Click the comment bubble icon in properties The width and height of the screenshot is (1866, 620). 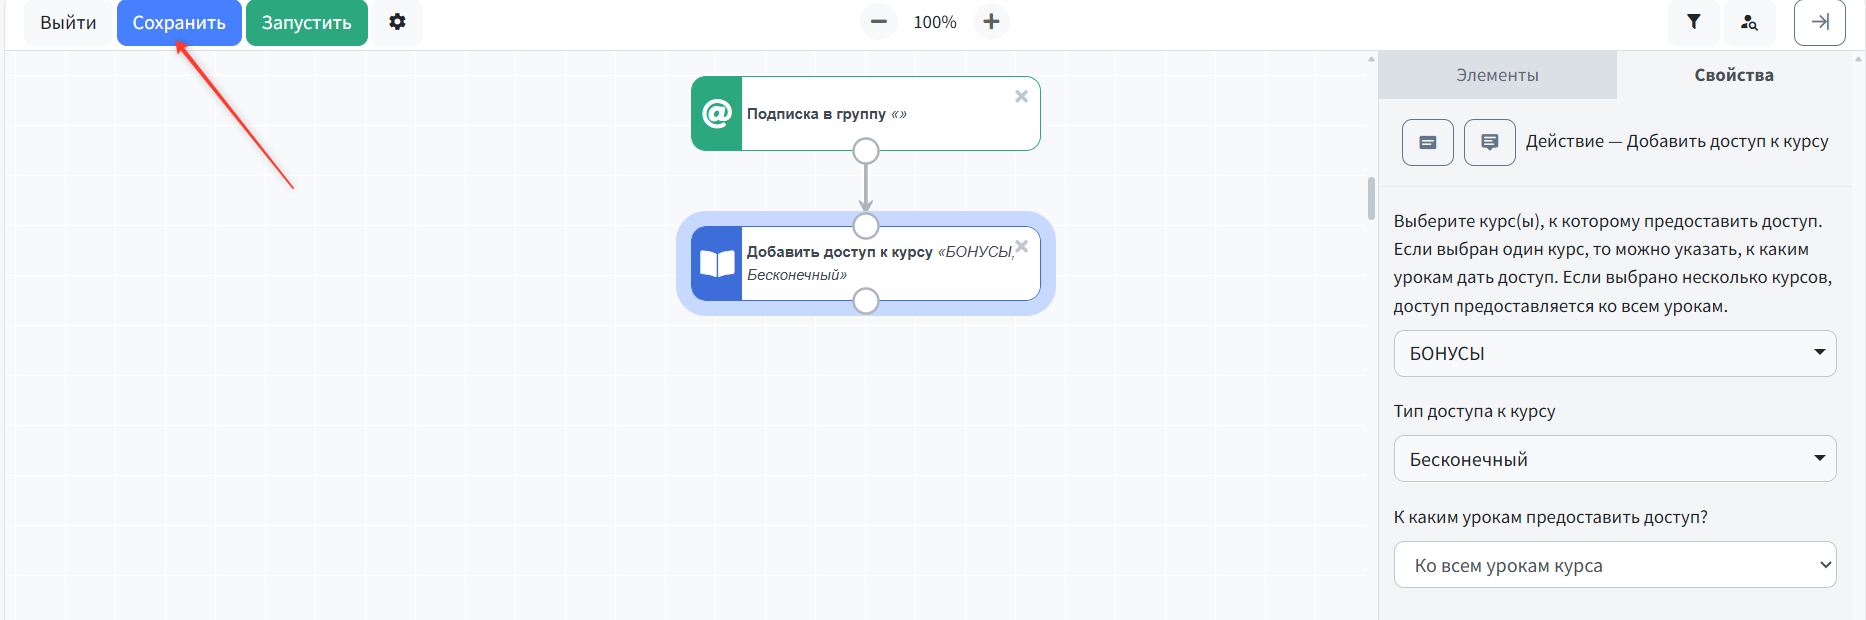click(1489, 142)
